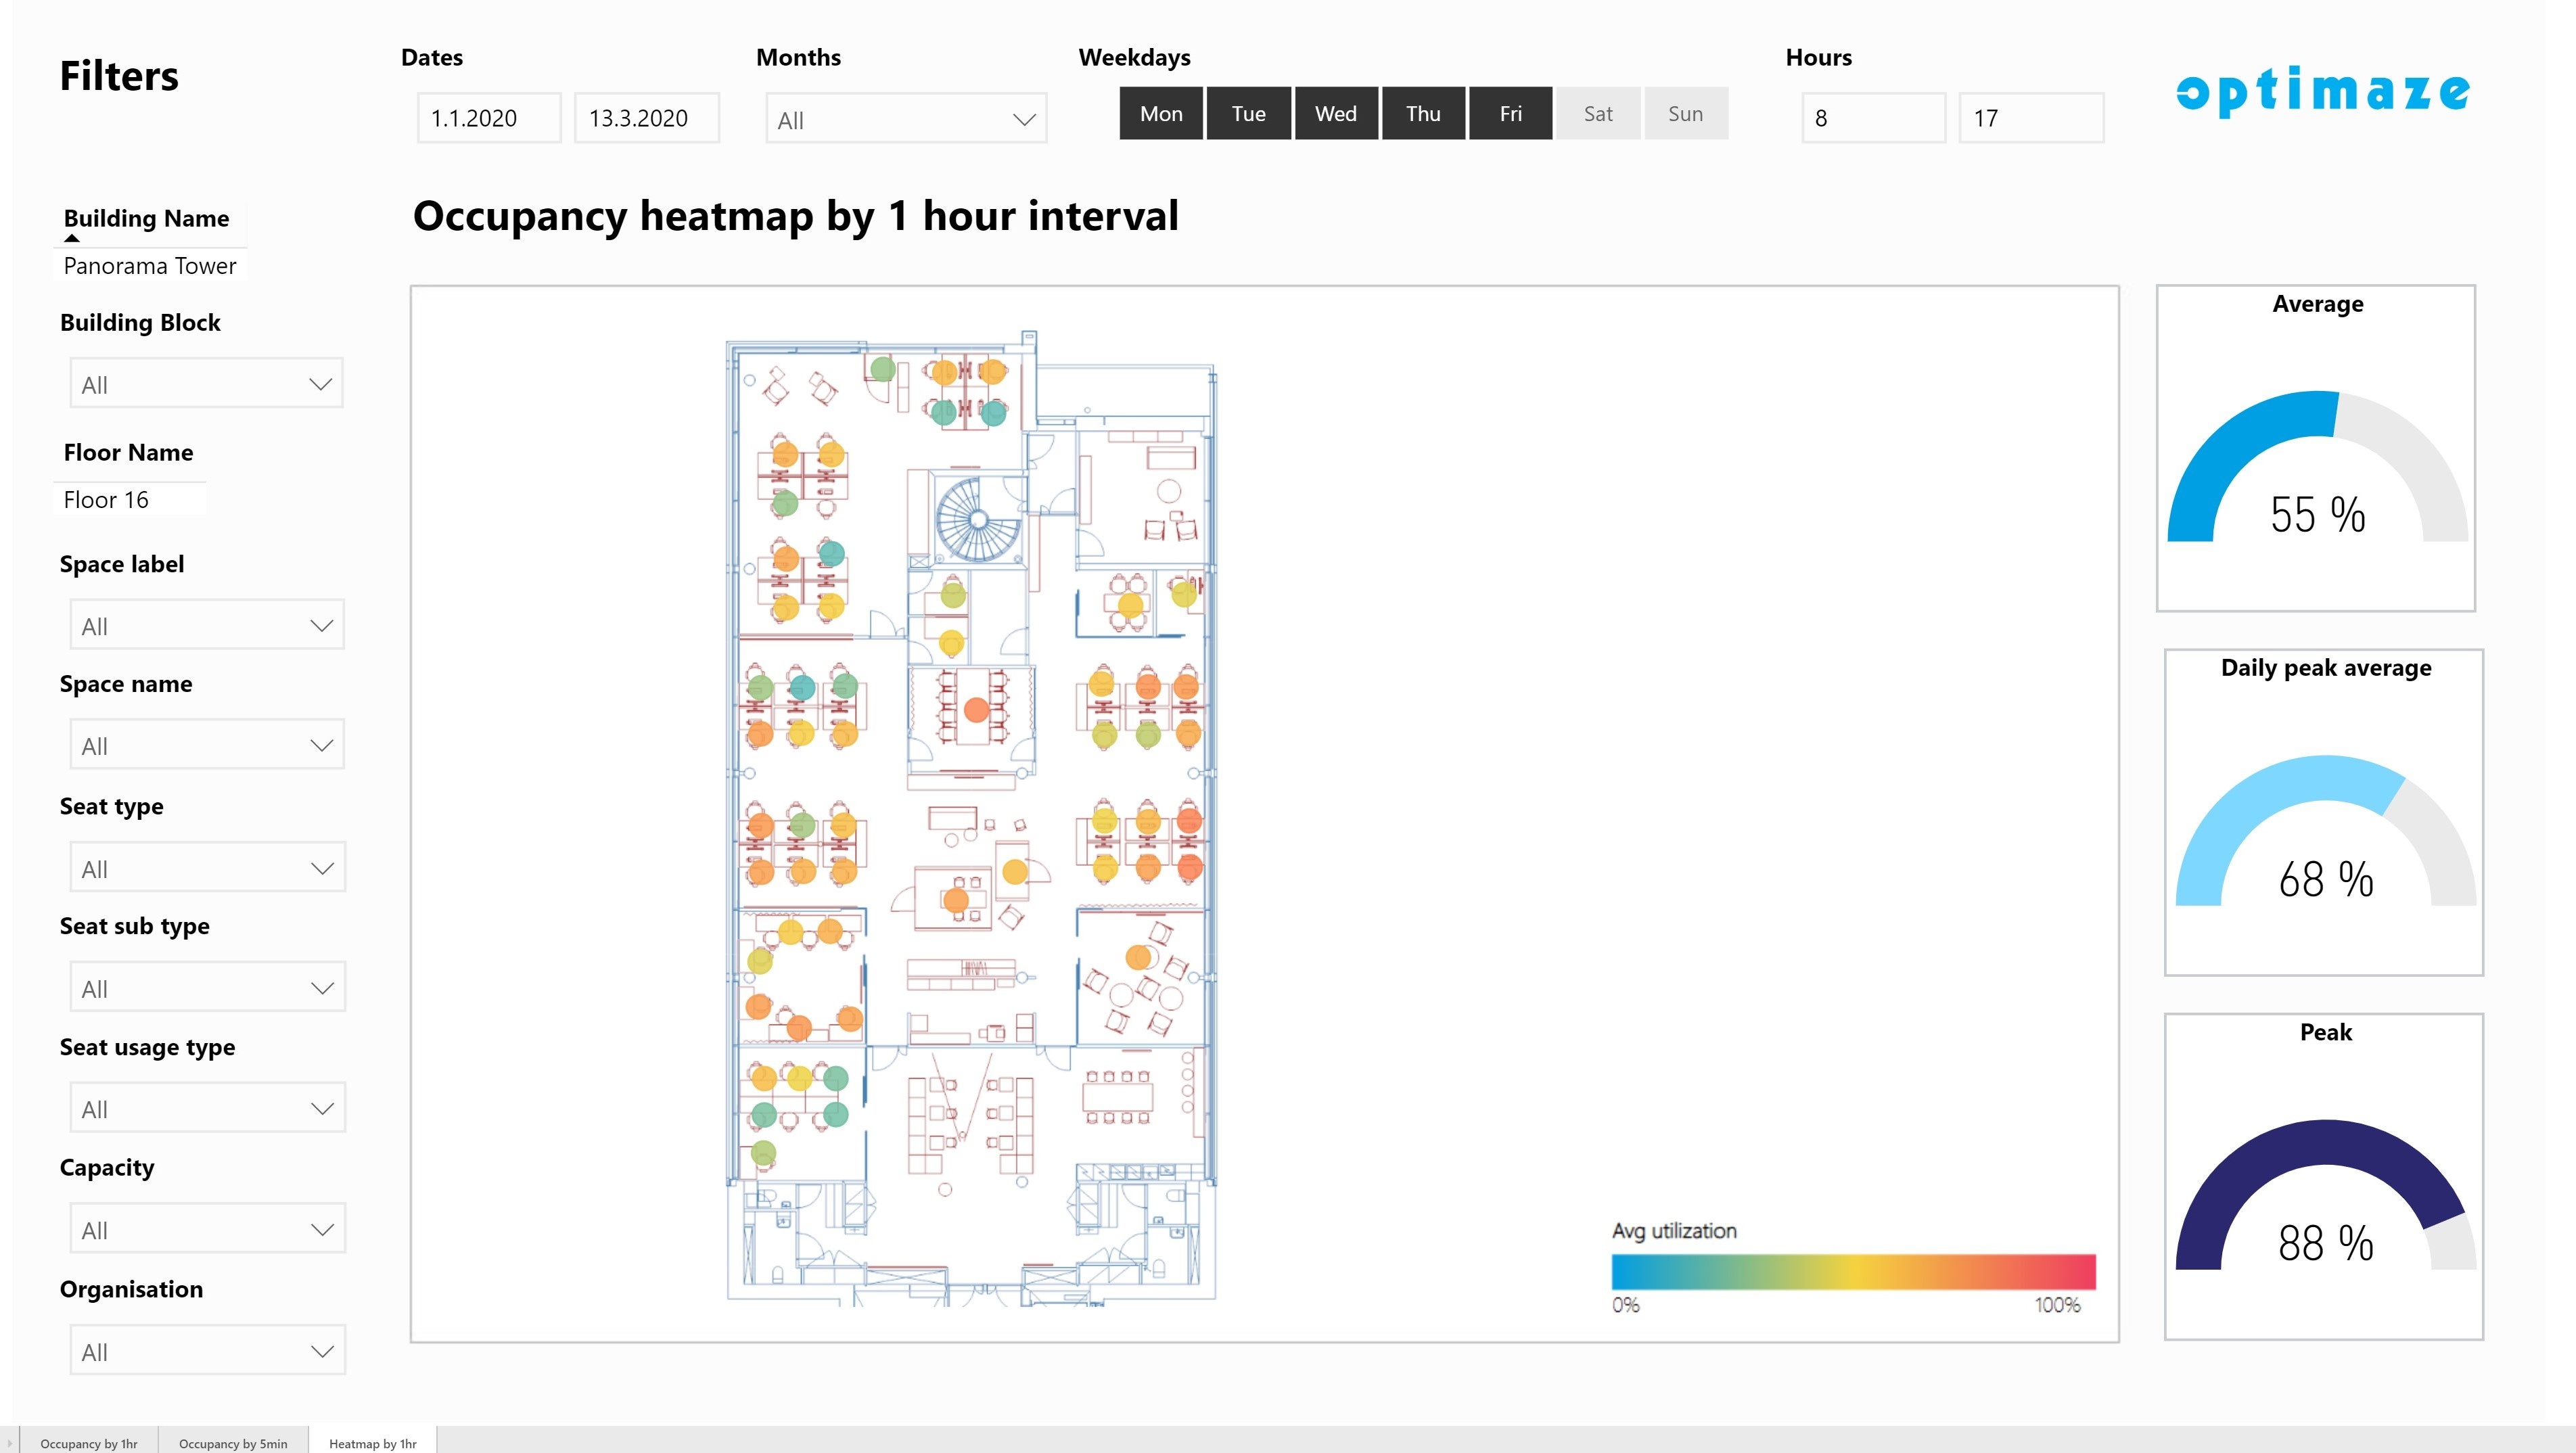
Task: Enable the Sat weekday filter
Action: click(x=1597, y=114)
